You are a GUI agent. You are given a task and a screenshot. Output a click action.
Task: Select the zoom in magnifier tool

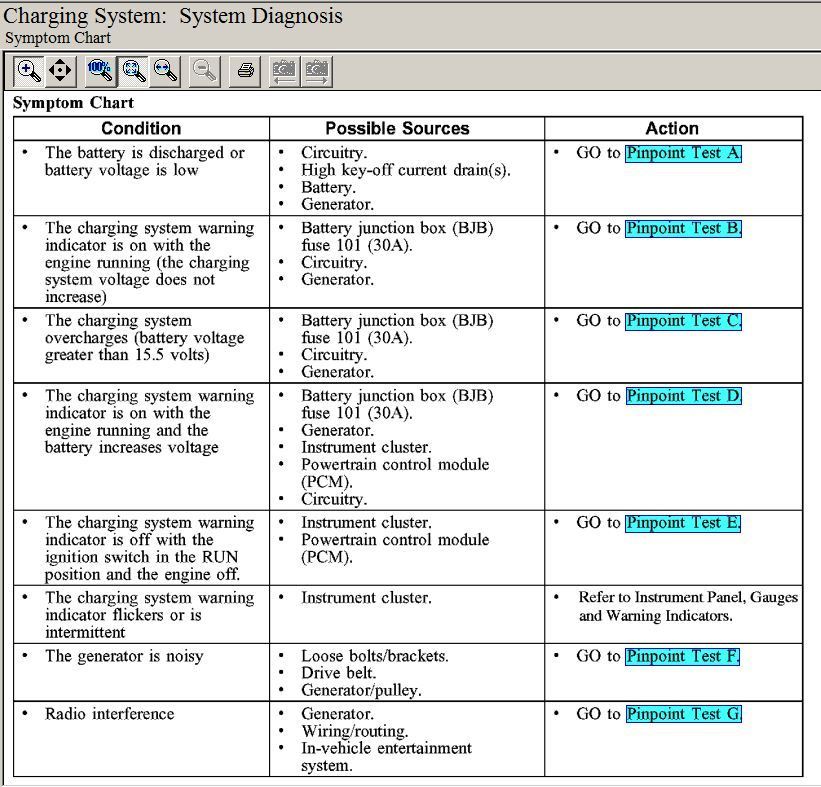pos(29,71)
